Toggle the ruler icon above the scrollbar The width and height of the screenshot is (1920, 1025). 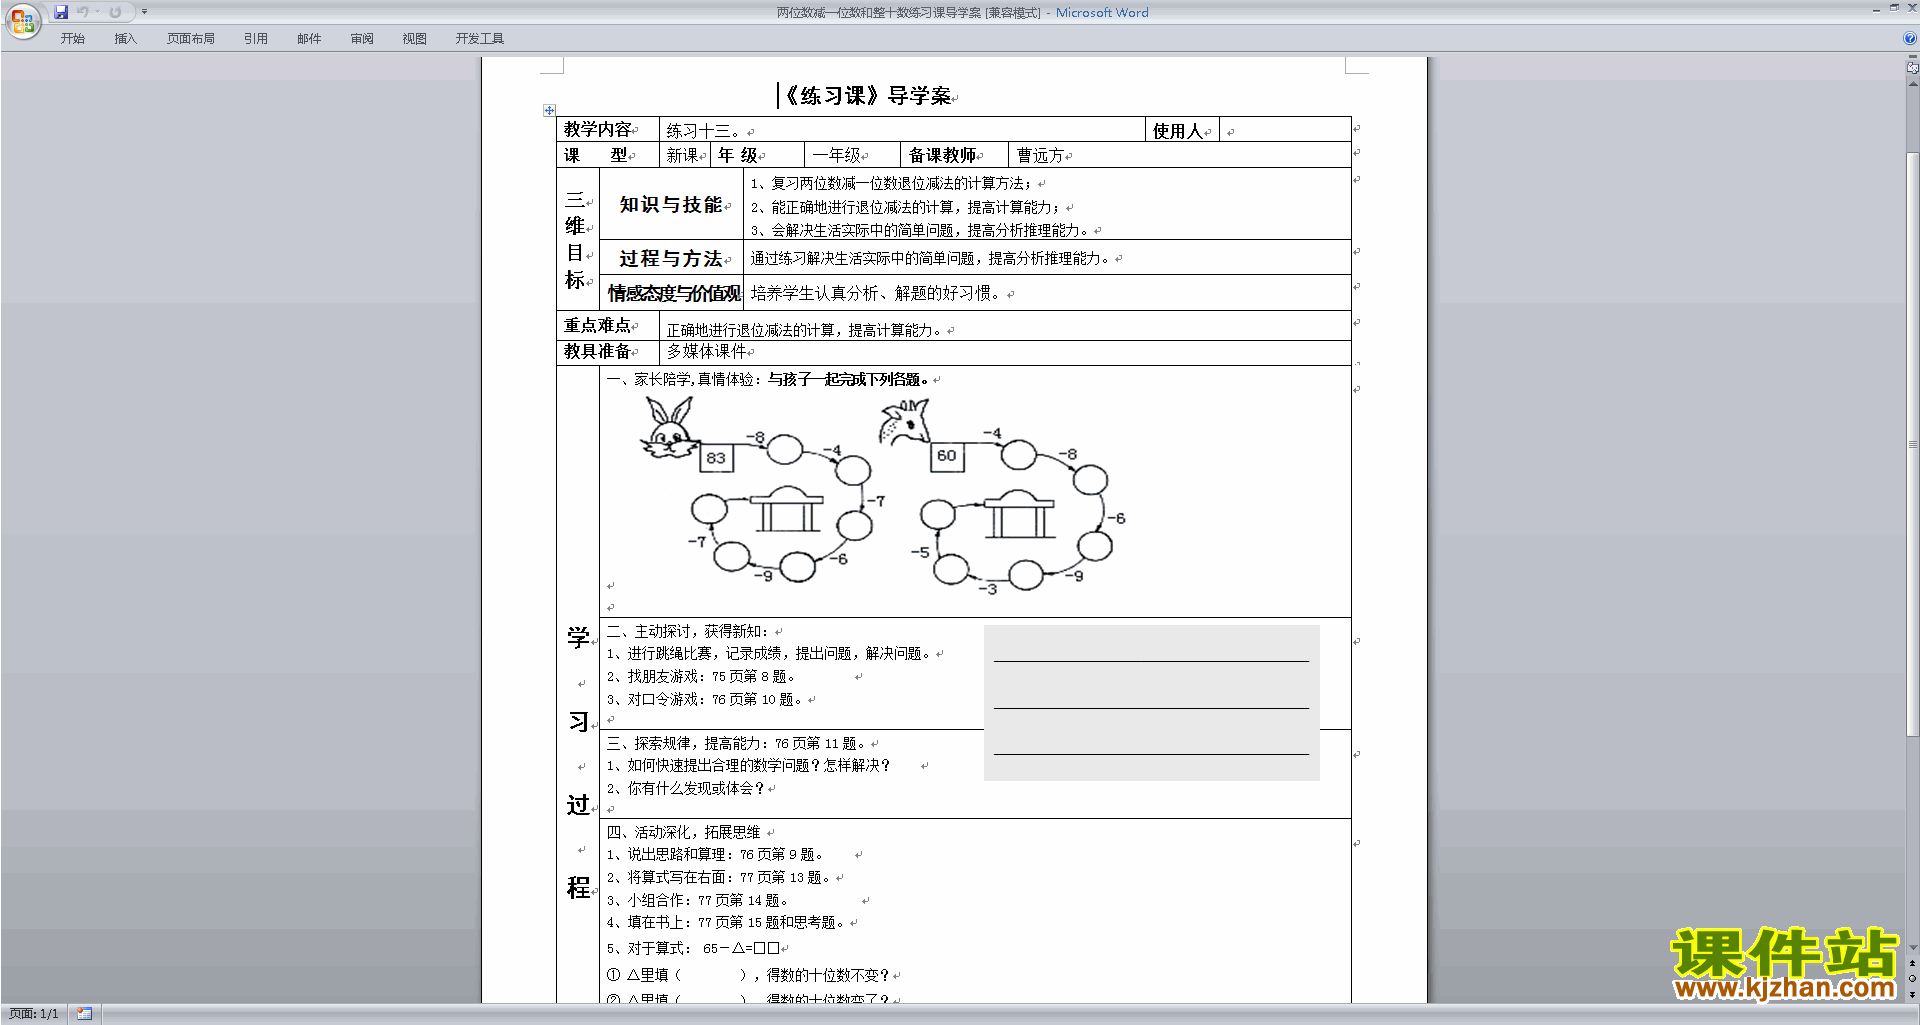pos(1912,68)
